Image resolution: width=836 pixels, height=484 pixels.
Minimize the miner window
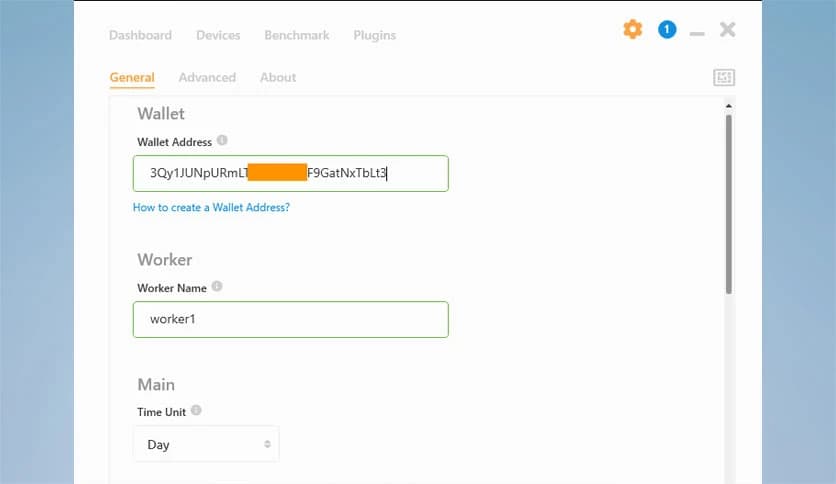point(697,33)
